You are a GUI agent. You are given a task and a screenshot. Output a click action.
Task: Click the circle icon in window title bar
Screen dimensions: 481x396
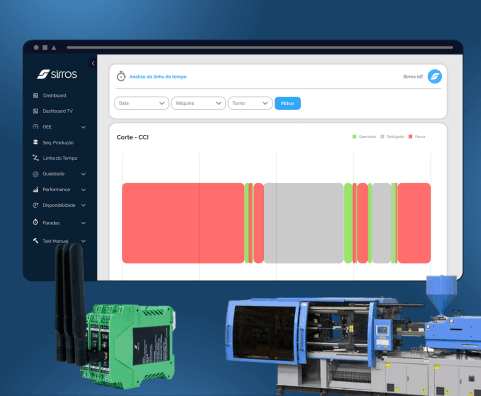[x=36, y=47]
